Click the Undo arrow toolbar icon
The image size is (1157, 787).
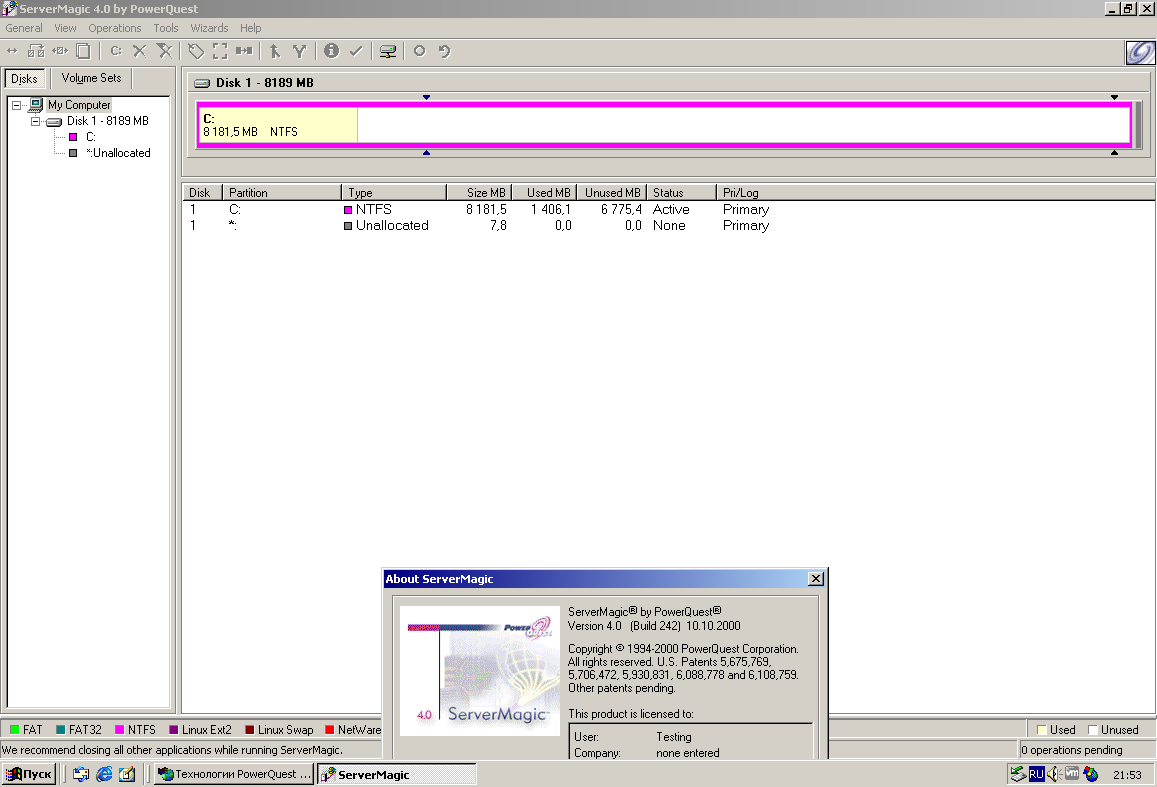[445, 51]
